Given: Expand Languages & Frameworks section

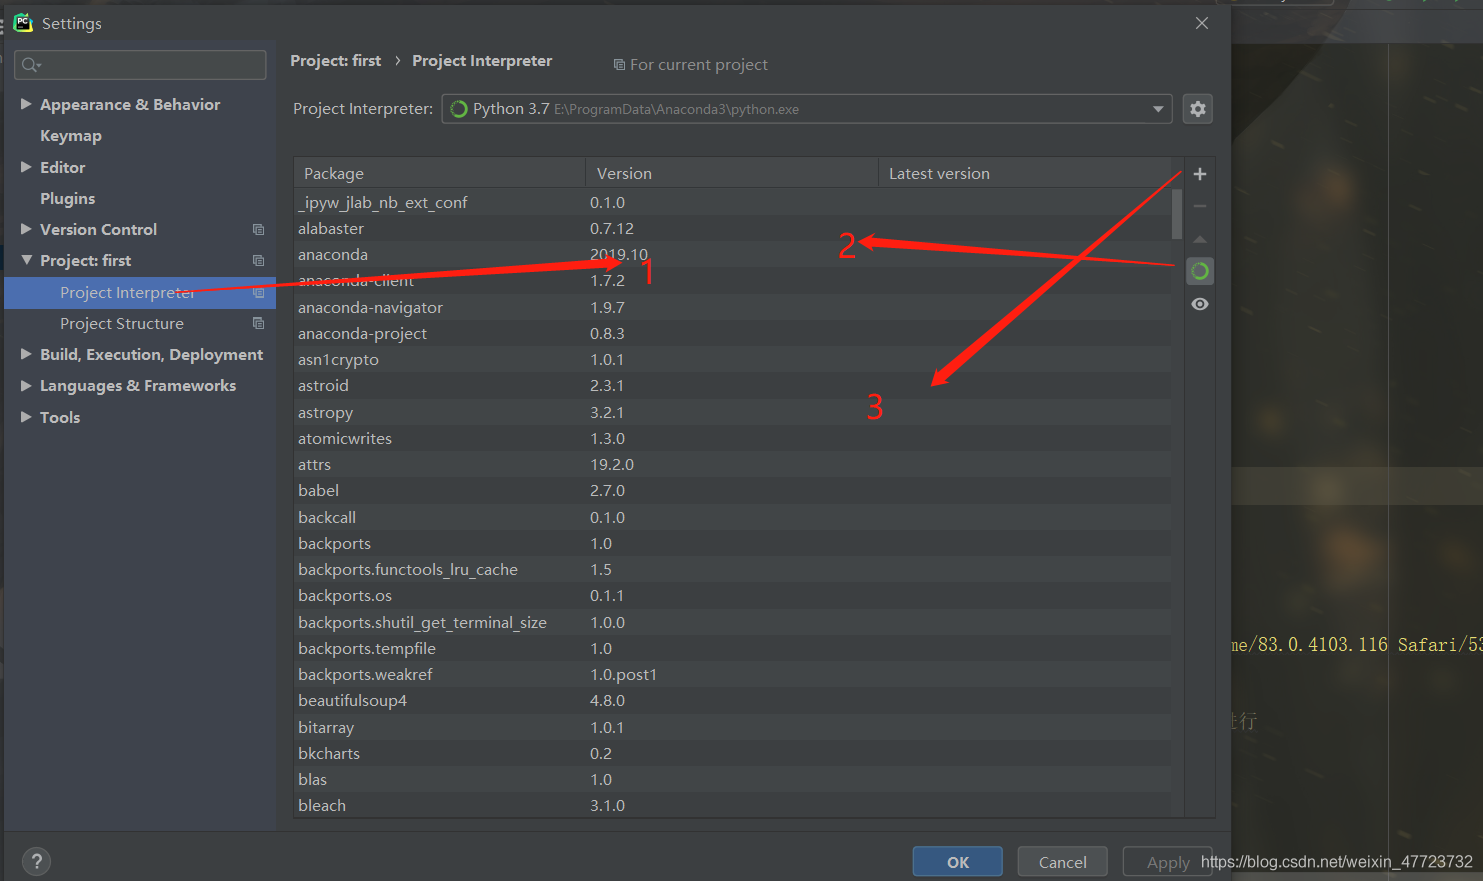Looking at the screenshot, I should tap(26, 385).
